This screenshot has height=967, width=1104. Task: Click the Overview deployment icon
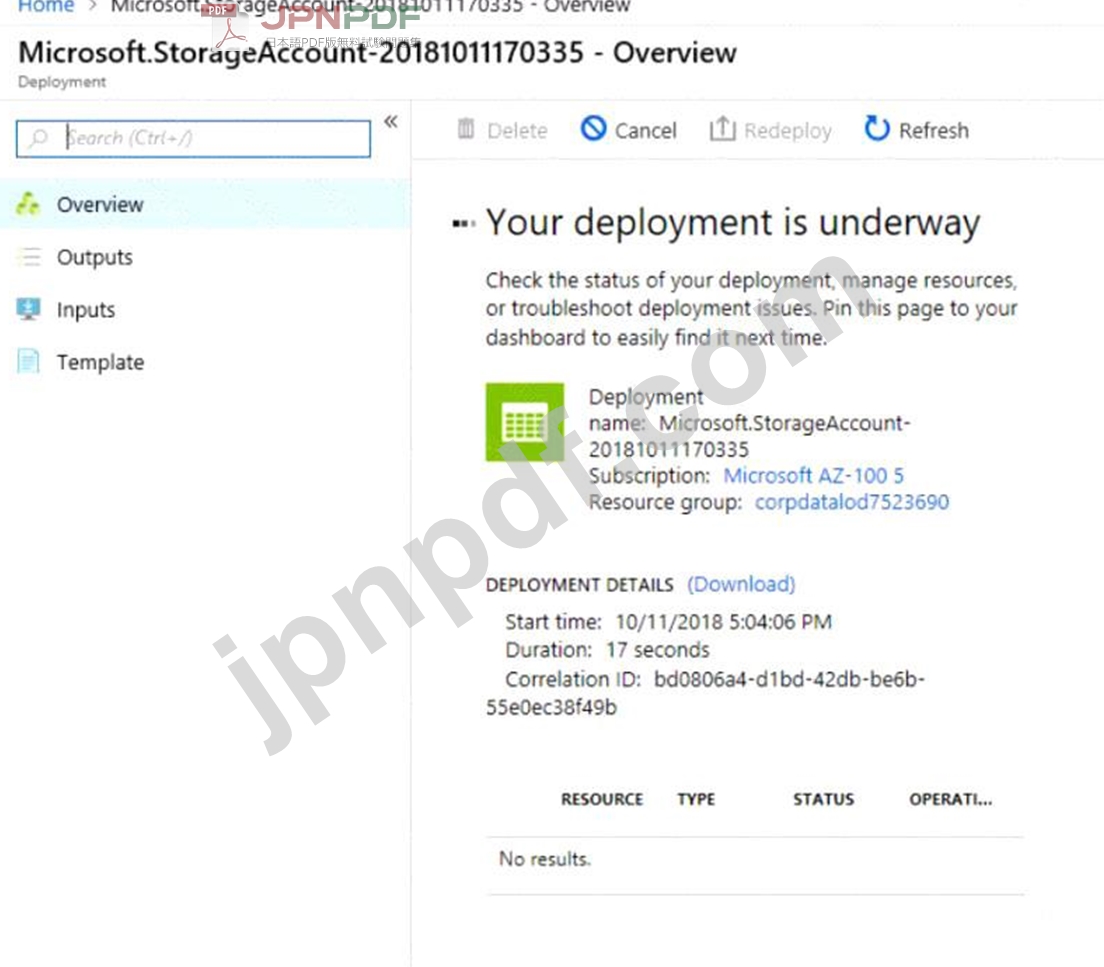[x=28, y=204]
